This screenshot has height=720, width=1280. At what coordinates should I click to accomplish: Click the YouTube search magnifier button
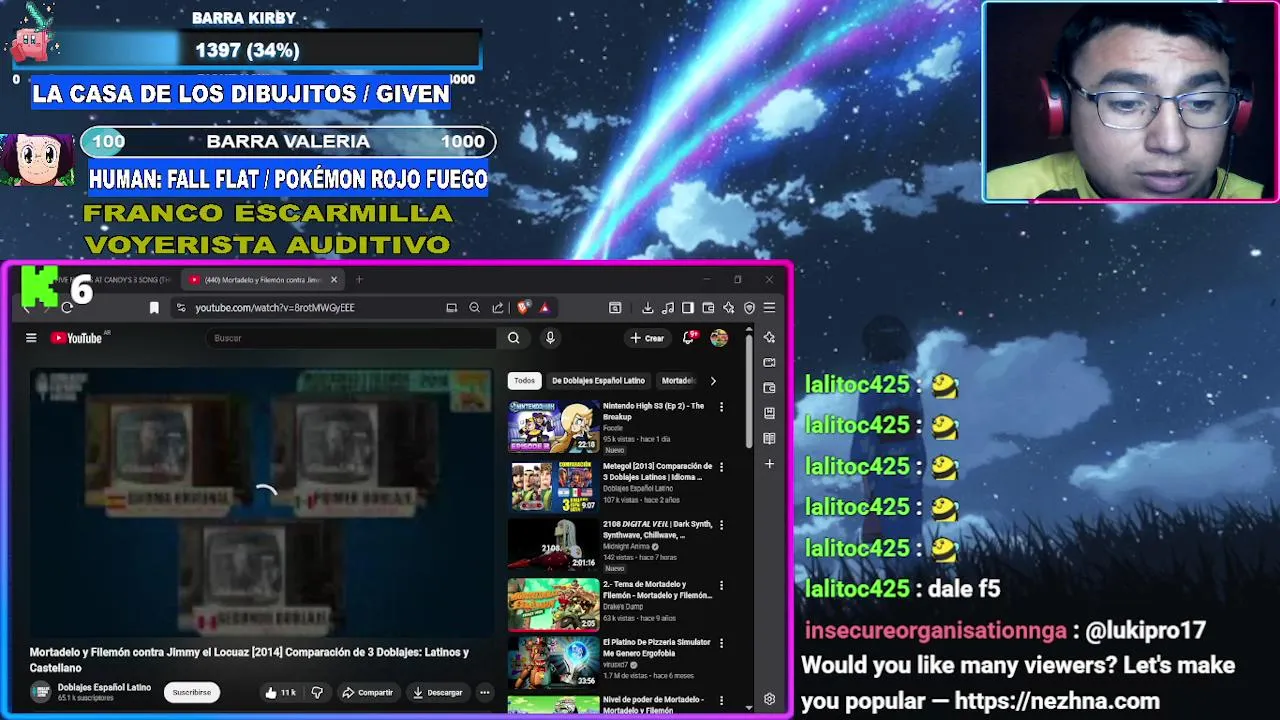tap(513, 338)
